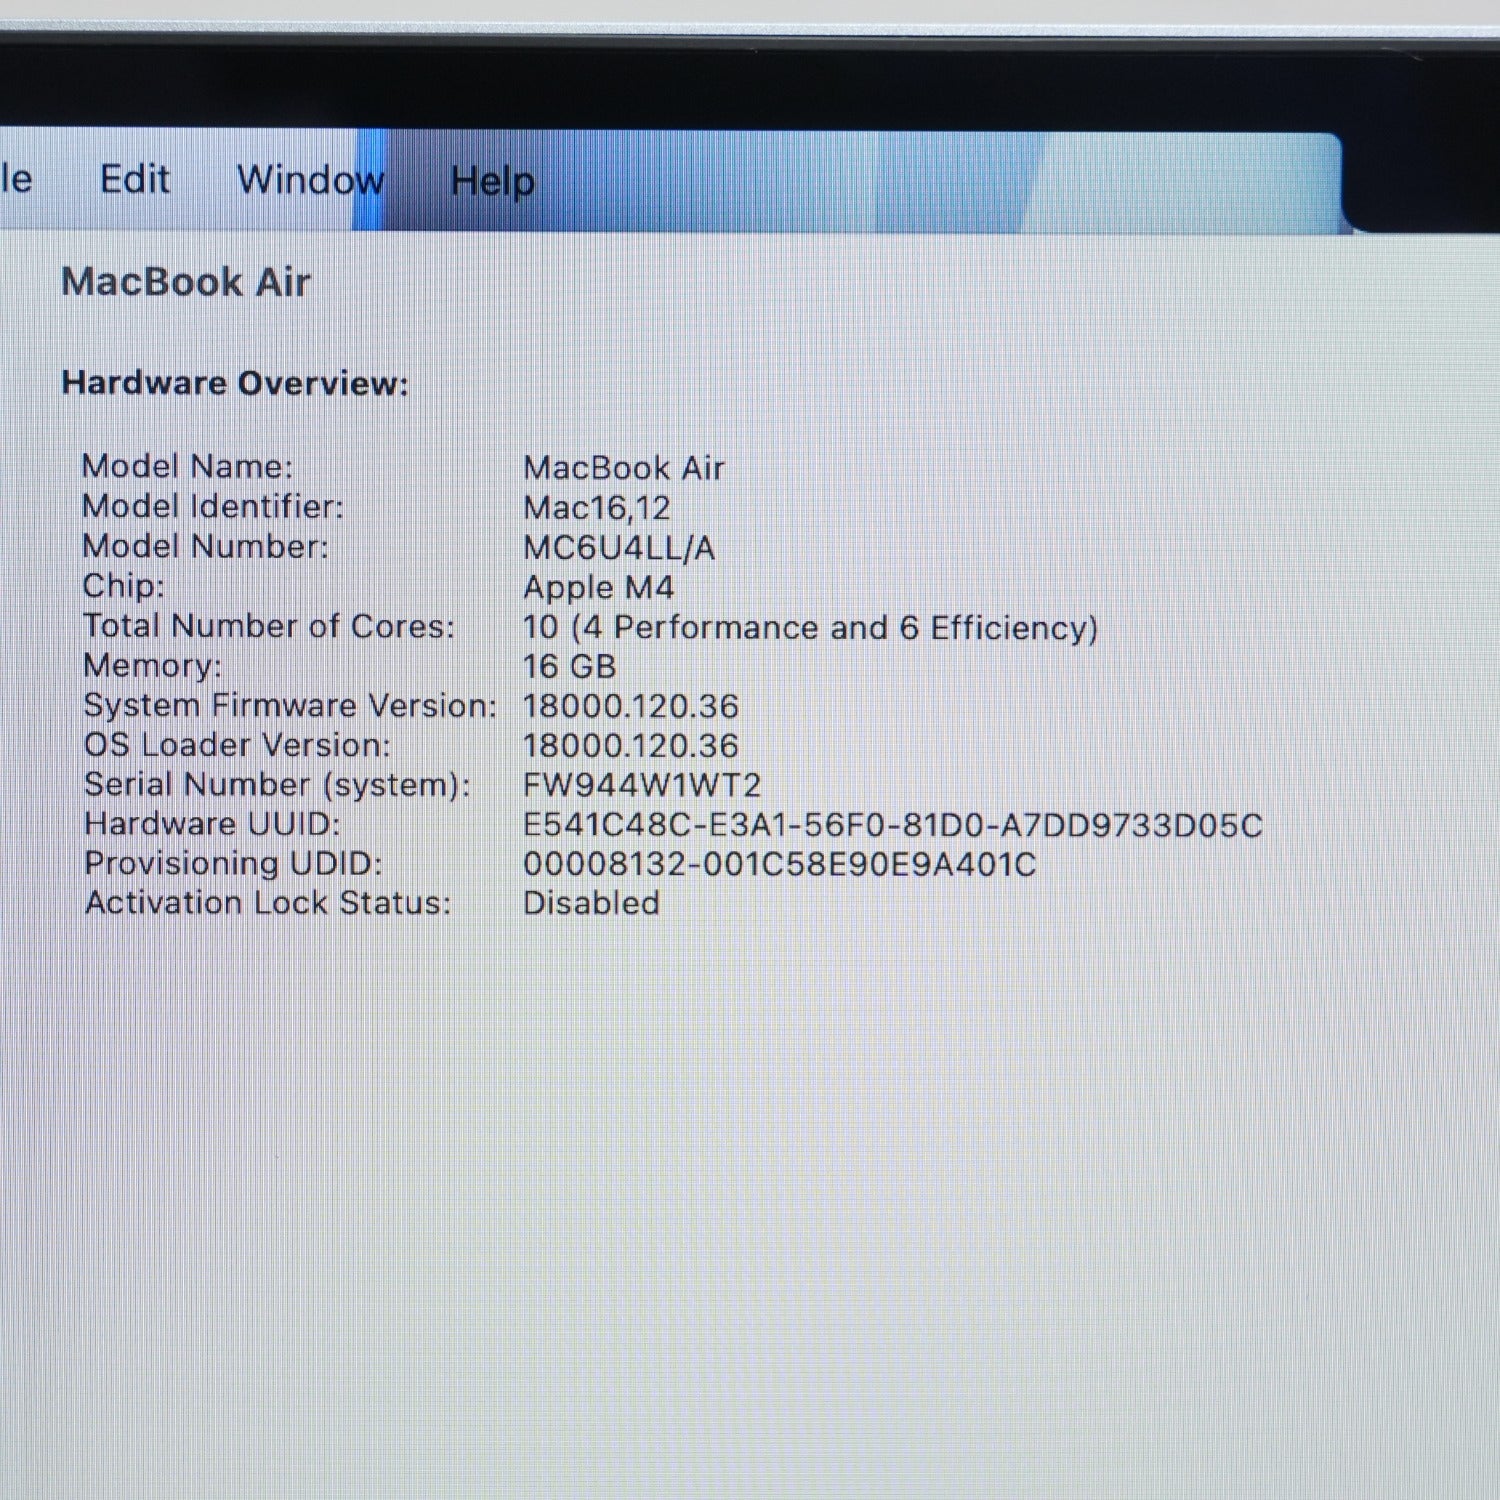Open the Help menu

[492, 182]
